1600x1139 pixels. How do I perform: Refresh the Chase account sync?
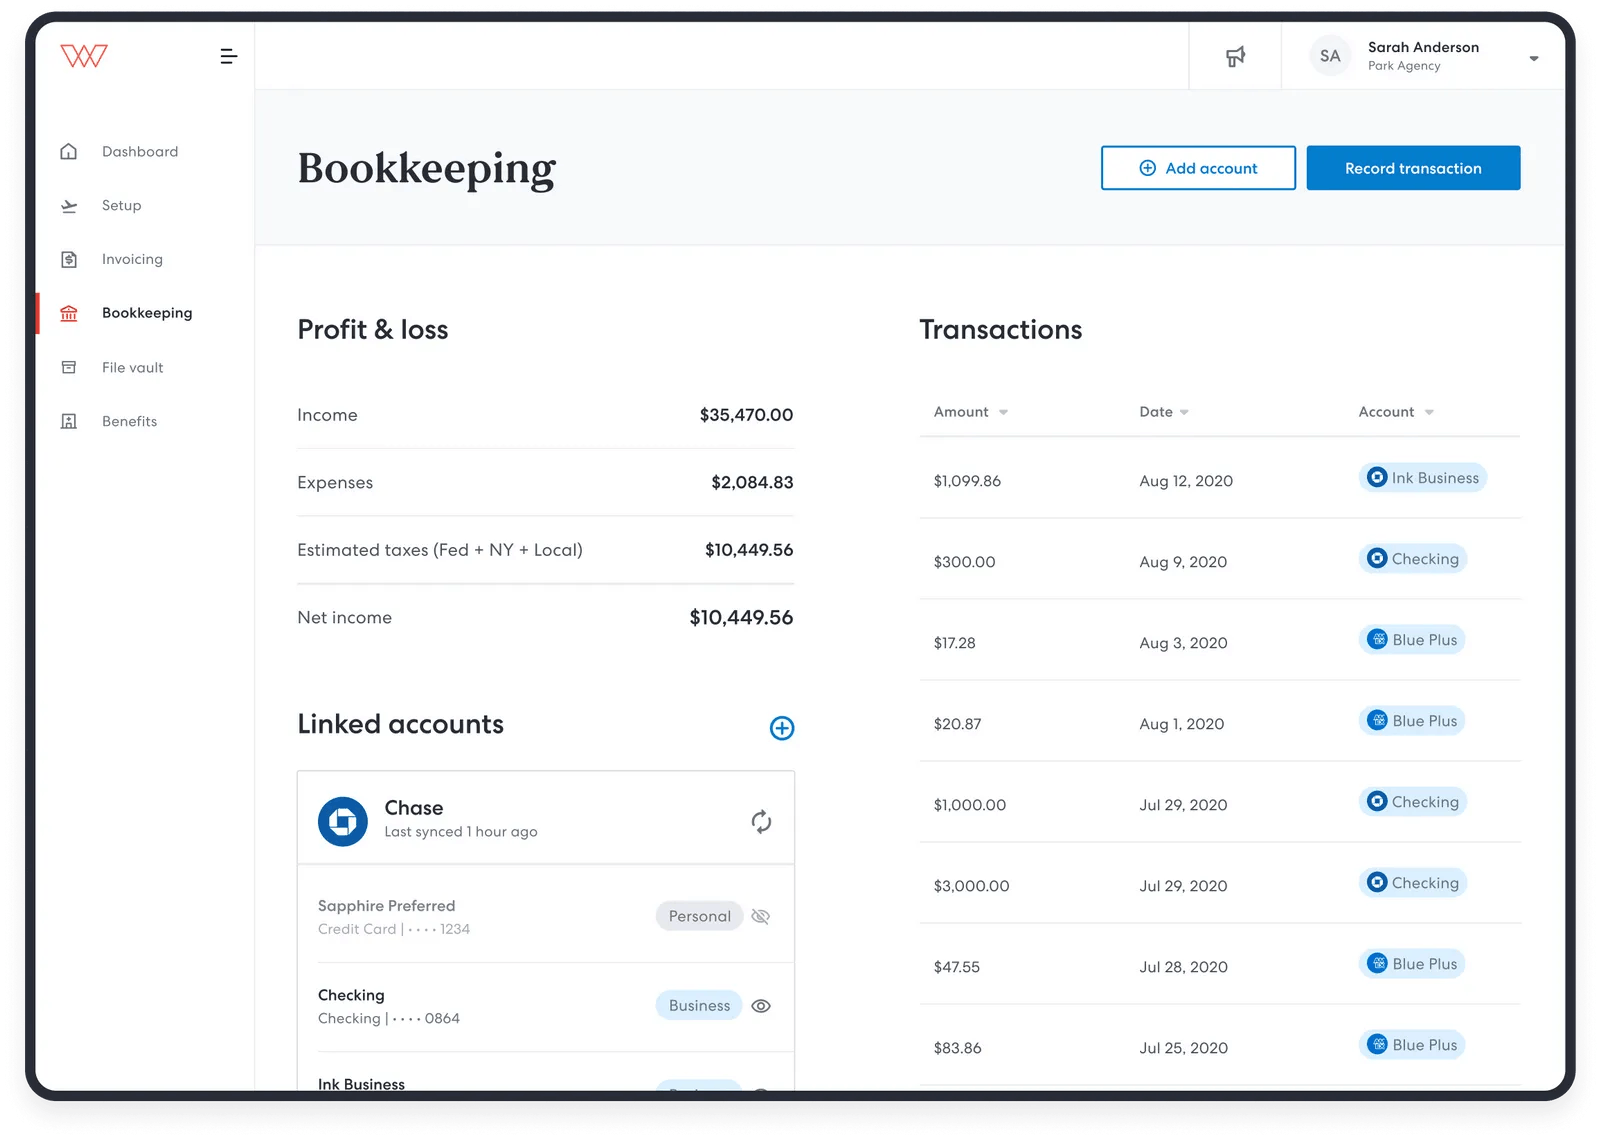pyautogui.click(x=761, y=822)
